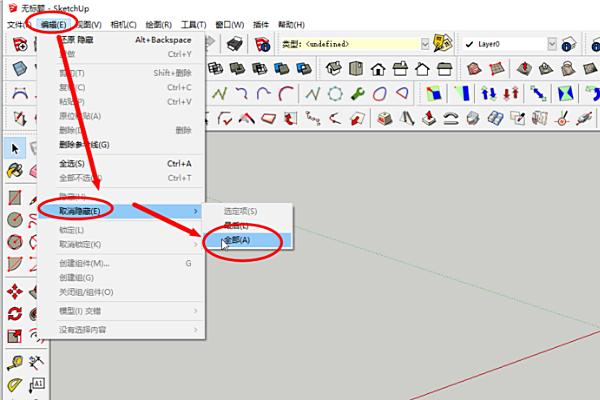600x400 pixels.
Task: Open the 编辑(E) menu
Action: click(x=54, y=25)
